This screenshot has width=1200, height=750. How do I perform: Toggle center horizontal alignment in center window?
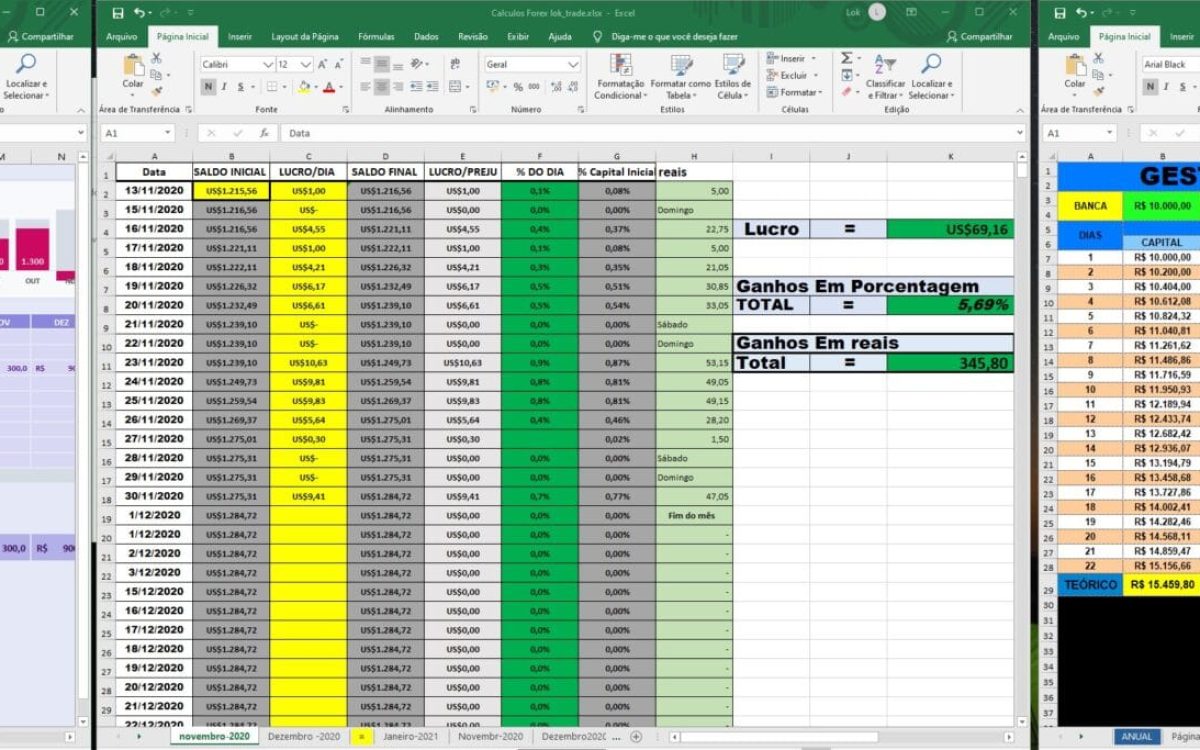pos(382,87)
